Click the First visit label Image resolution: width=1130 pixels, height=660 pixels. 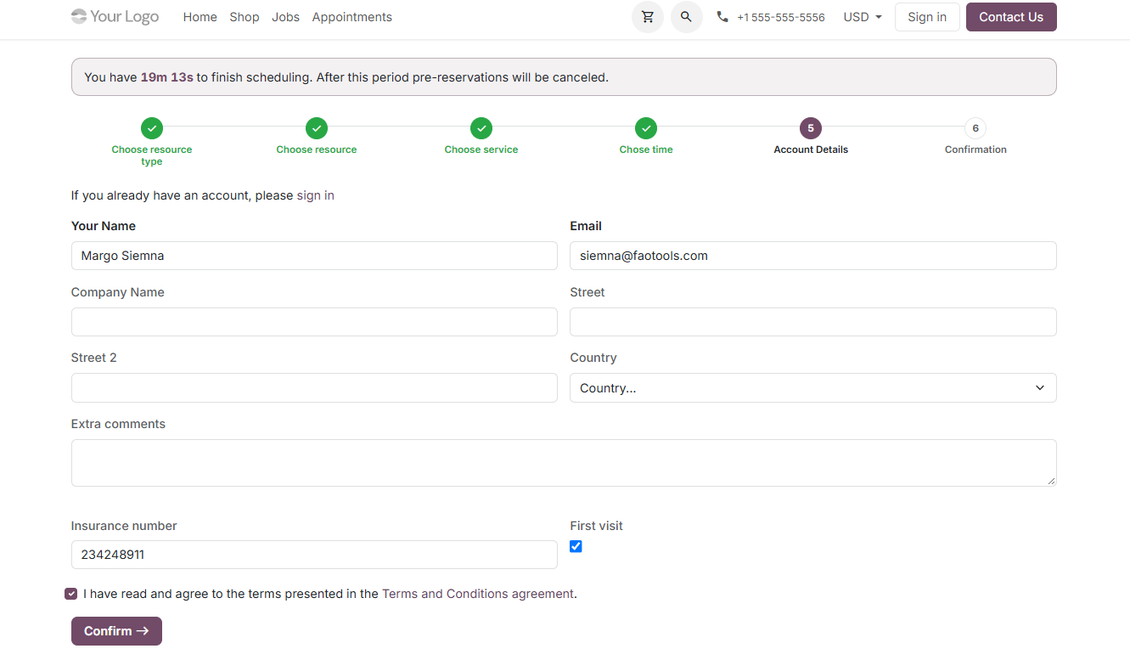(x=596, y=526)
